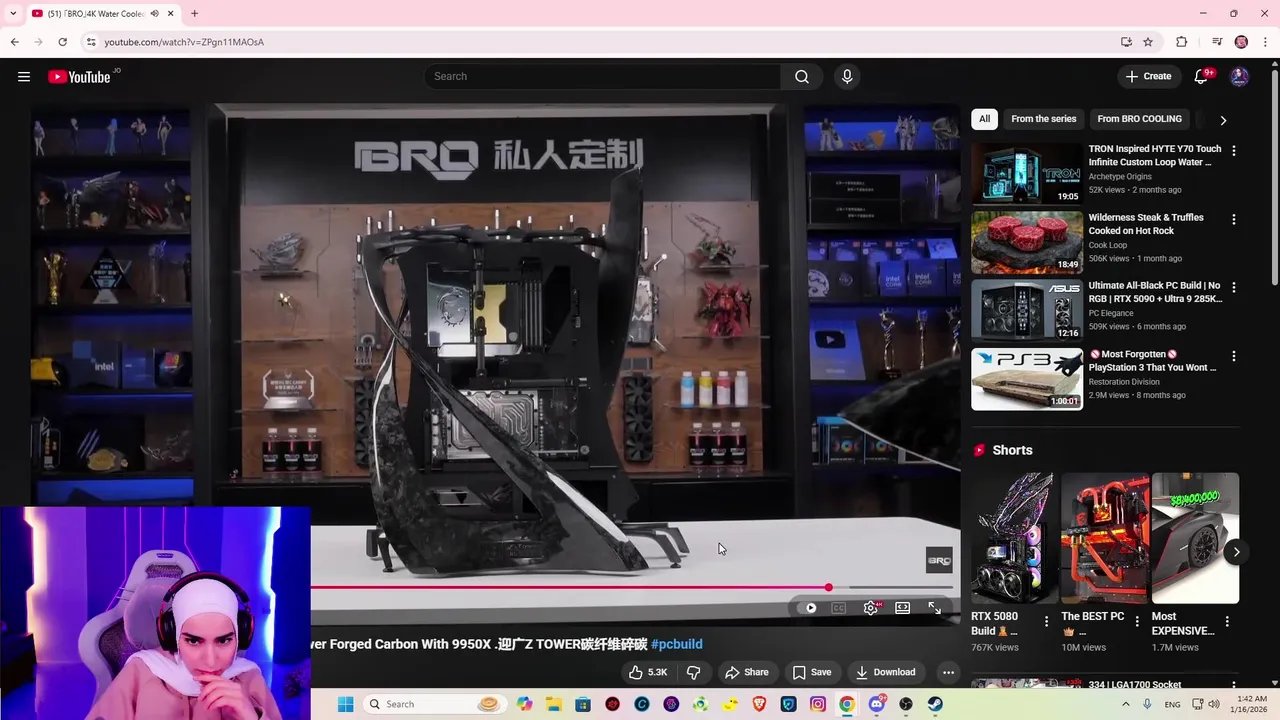Bookmark this tab with star icon
The width and height of the screenshot is (1280, 720).
point(1148,42)
